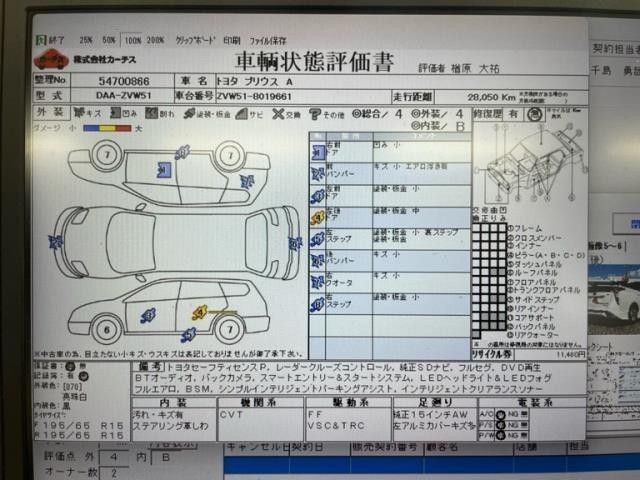Toggle first checkbox in フレーム row
Screen dimensions: 640x480
(476, 228)
